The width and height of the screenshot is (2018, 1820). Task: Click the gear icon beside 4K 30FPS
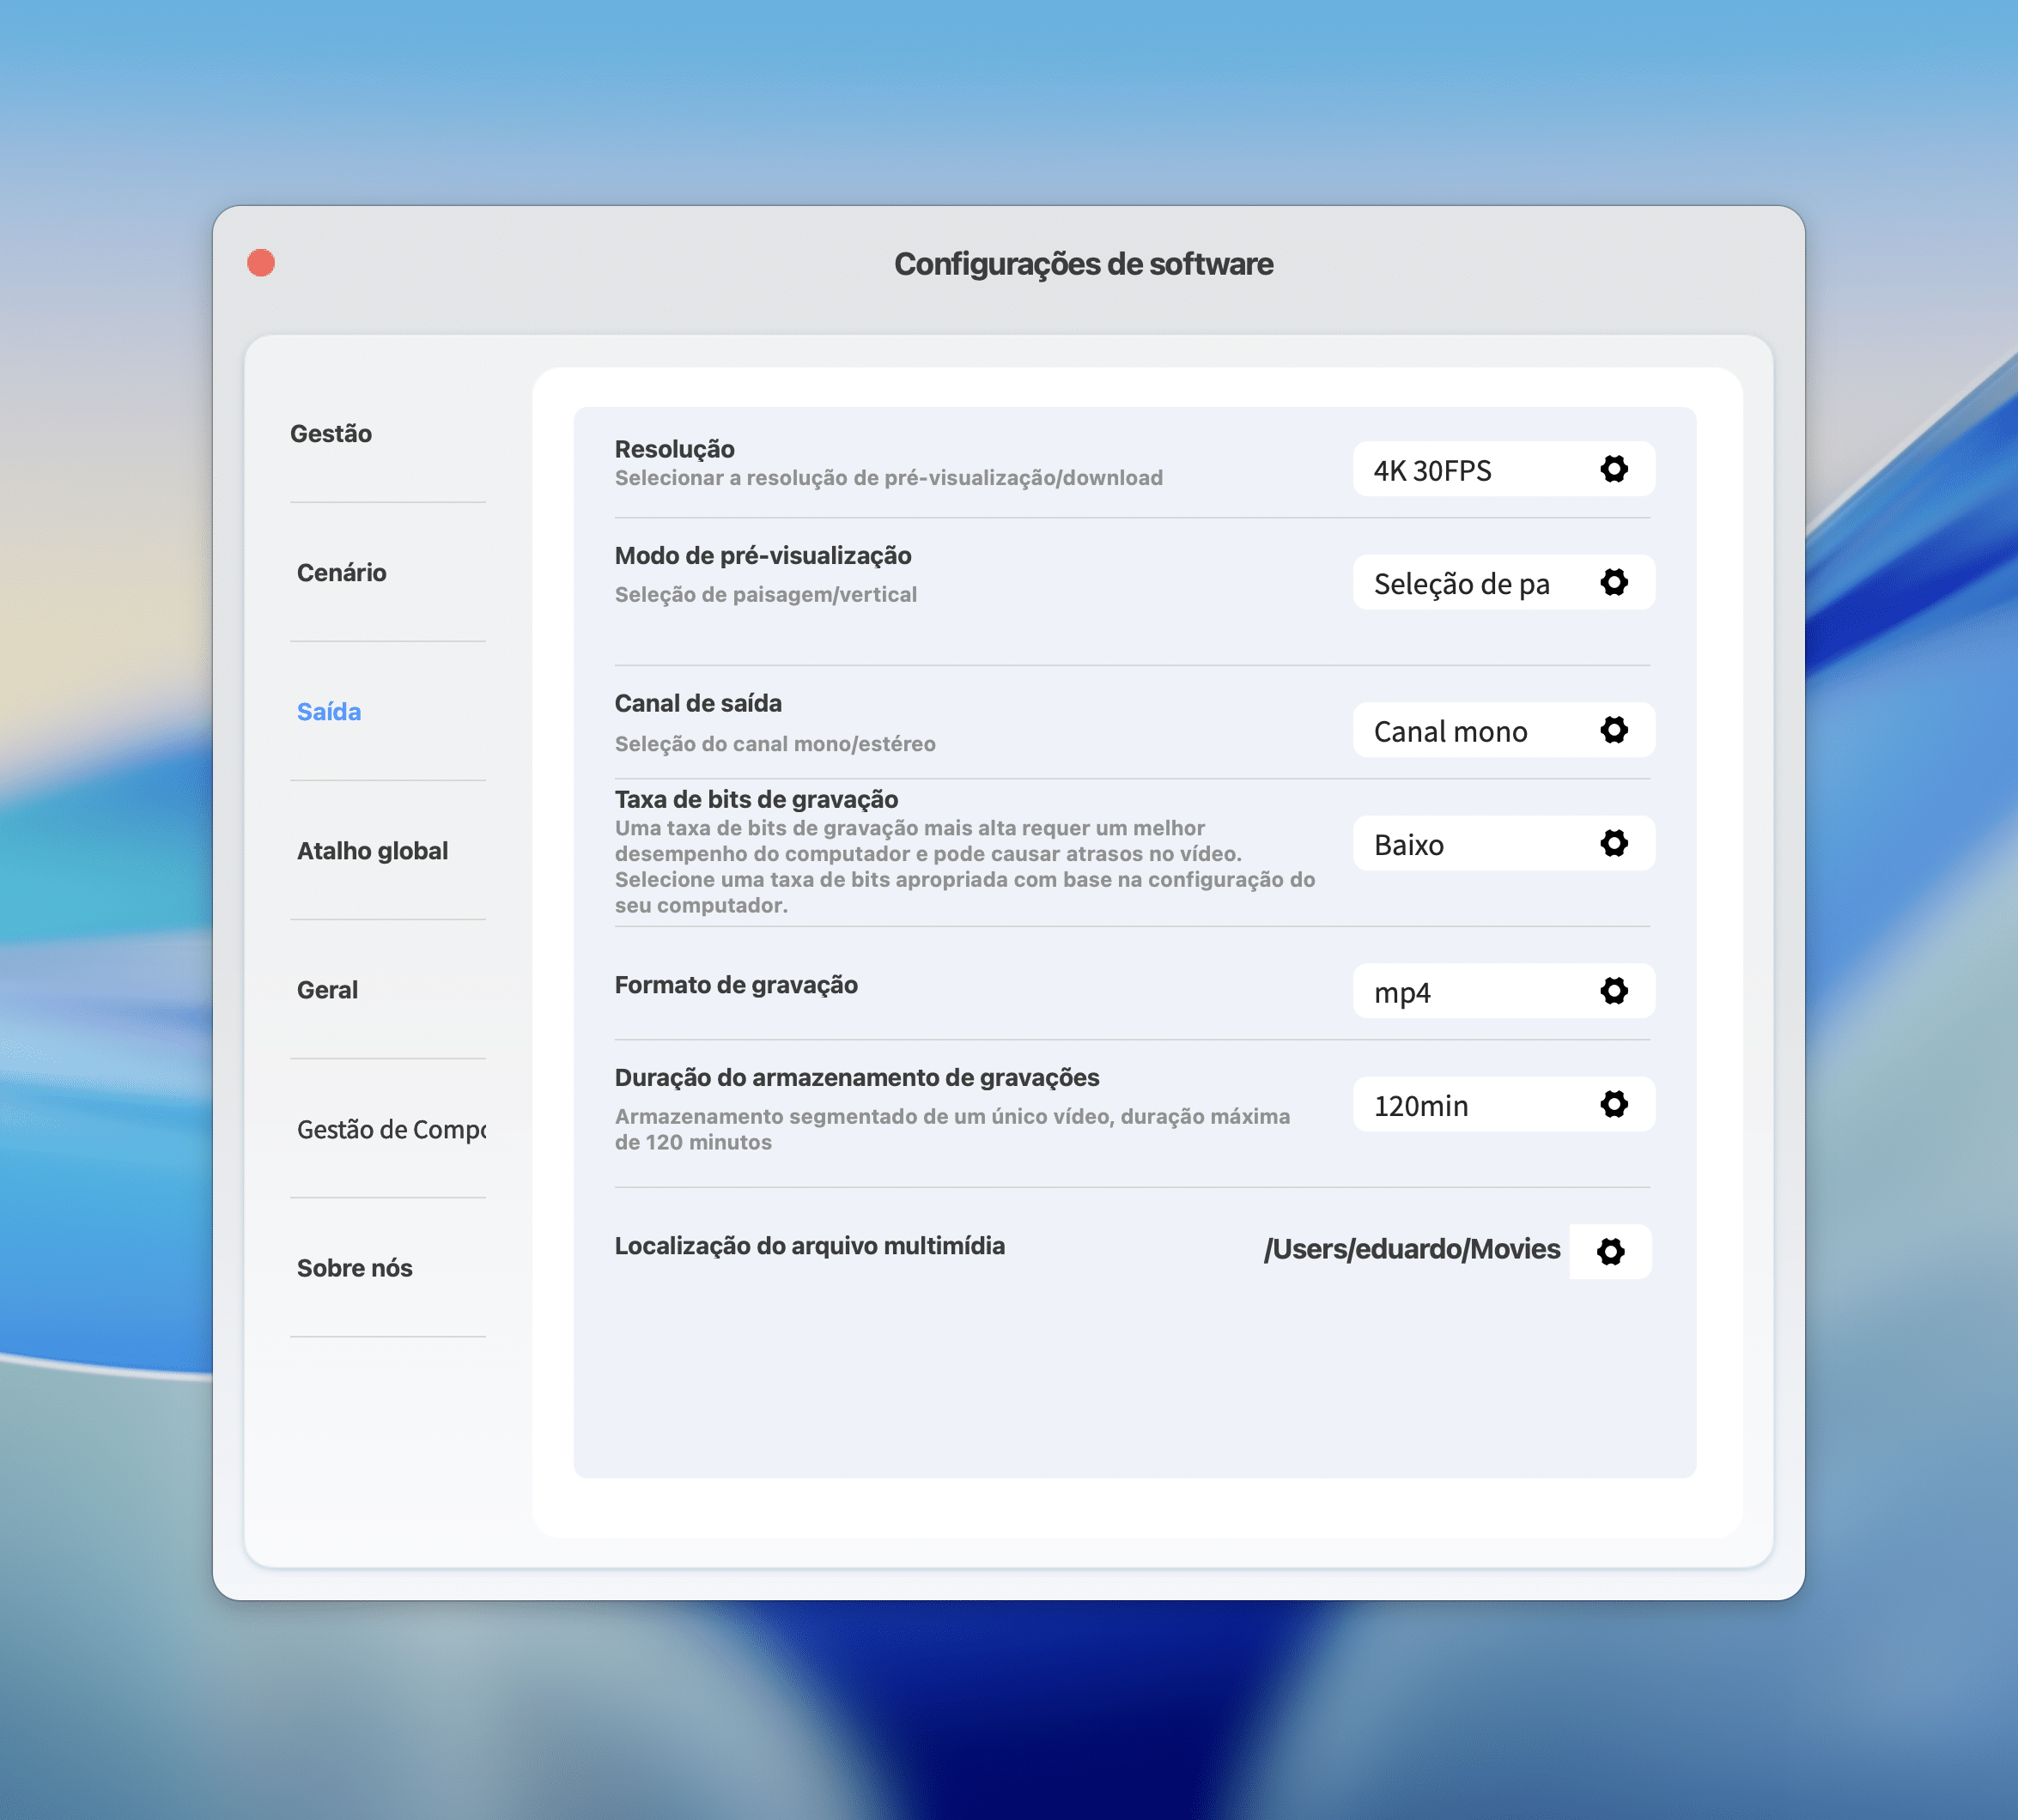[1613, 469]
